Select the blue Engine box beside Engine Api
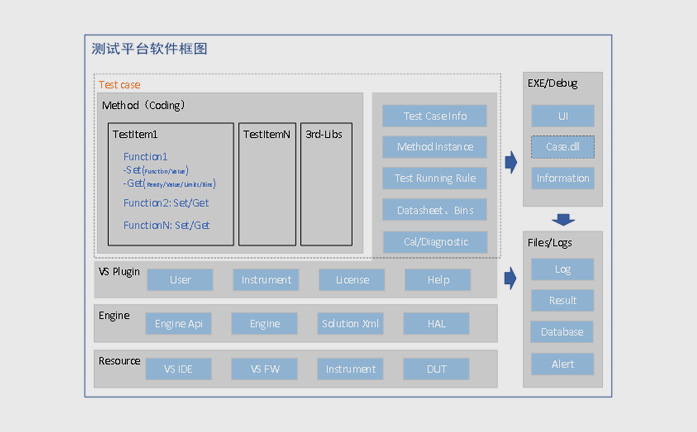This screenshot has width=697, height=432. tap(264, 324)
